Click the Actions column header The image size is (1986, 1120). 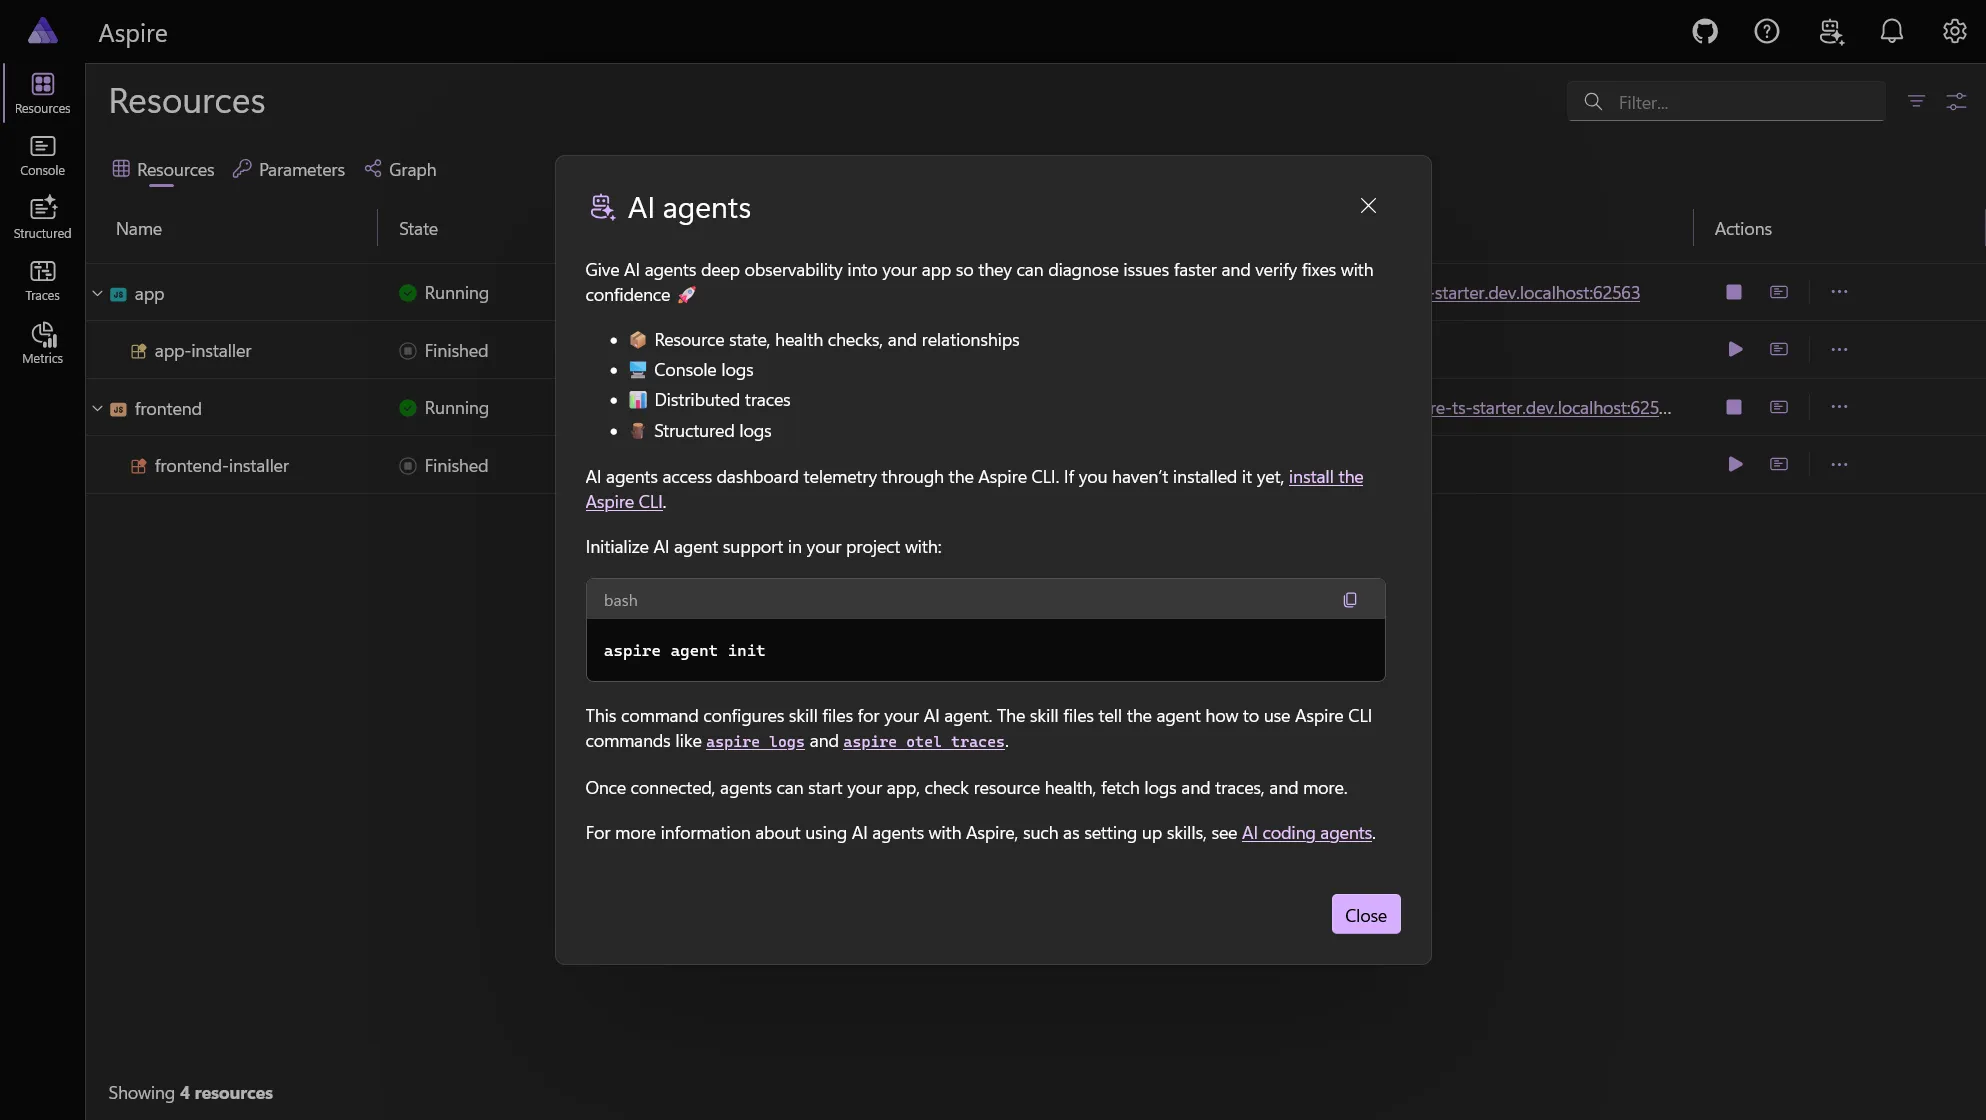point(1743,229)
